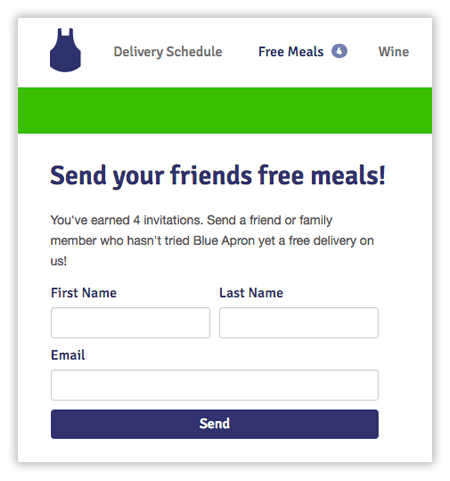
Task: Click the 'free delivery on us!' text
Action: (x=212, y=251)
